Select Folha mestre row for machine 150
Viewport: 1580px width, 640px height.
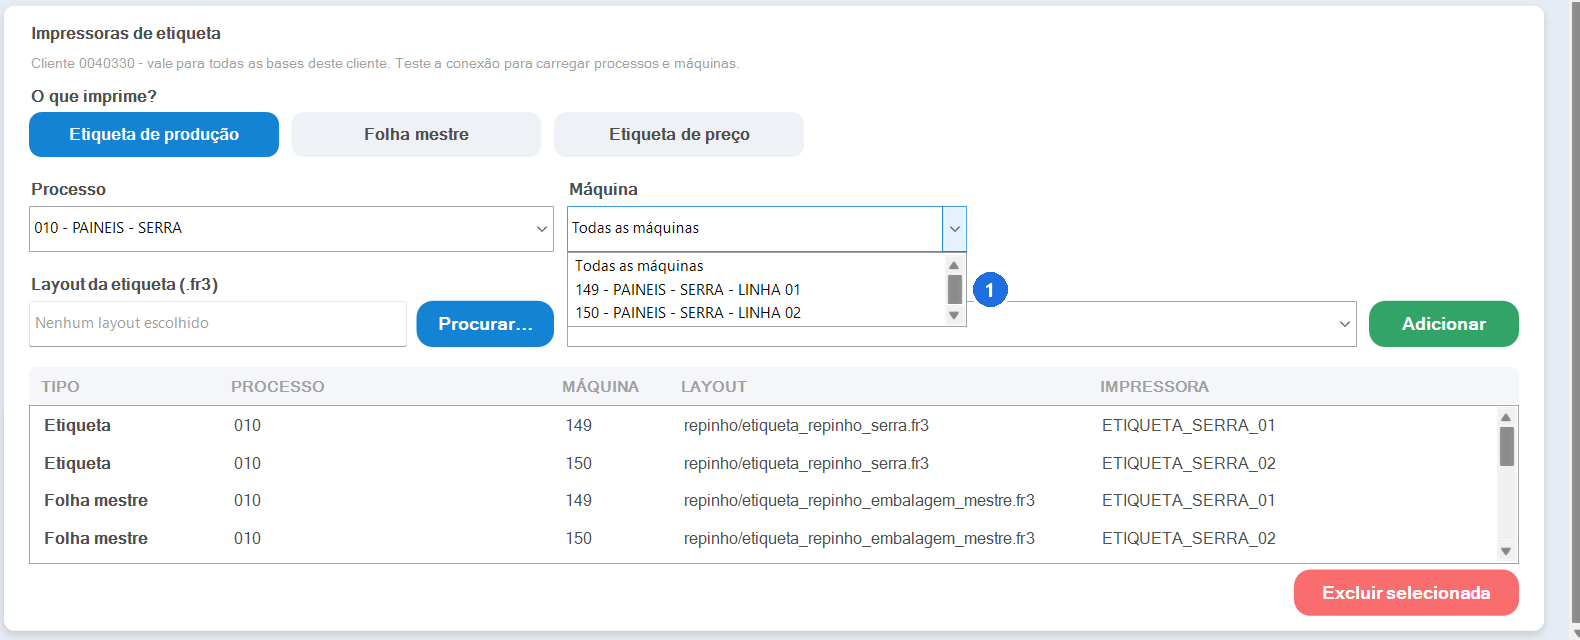762,538
